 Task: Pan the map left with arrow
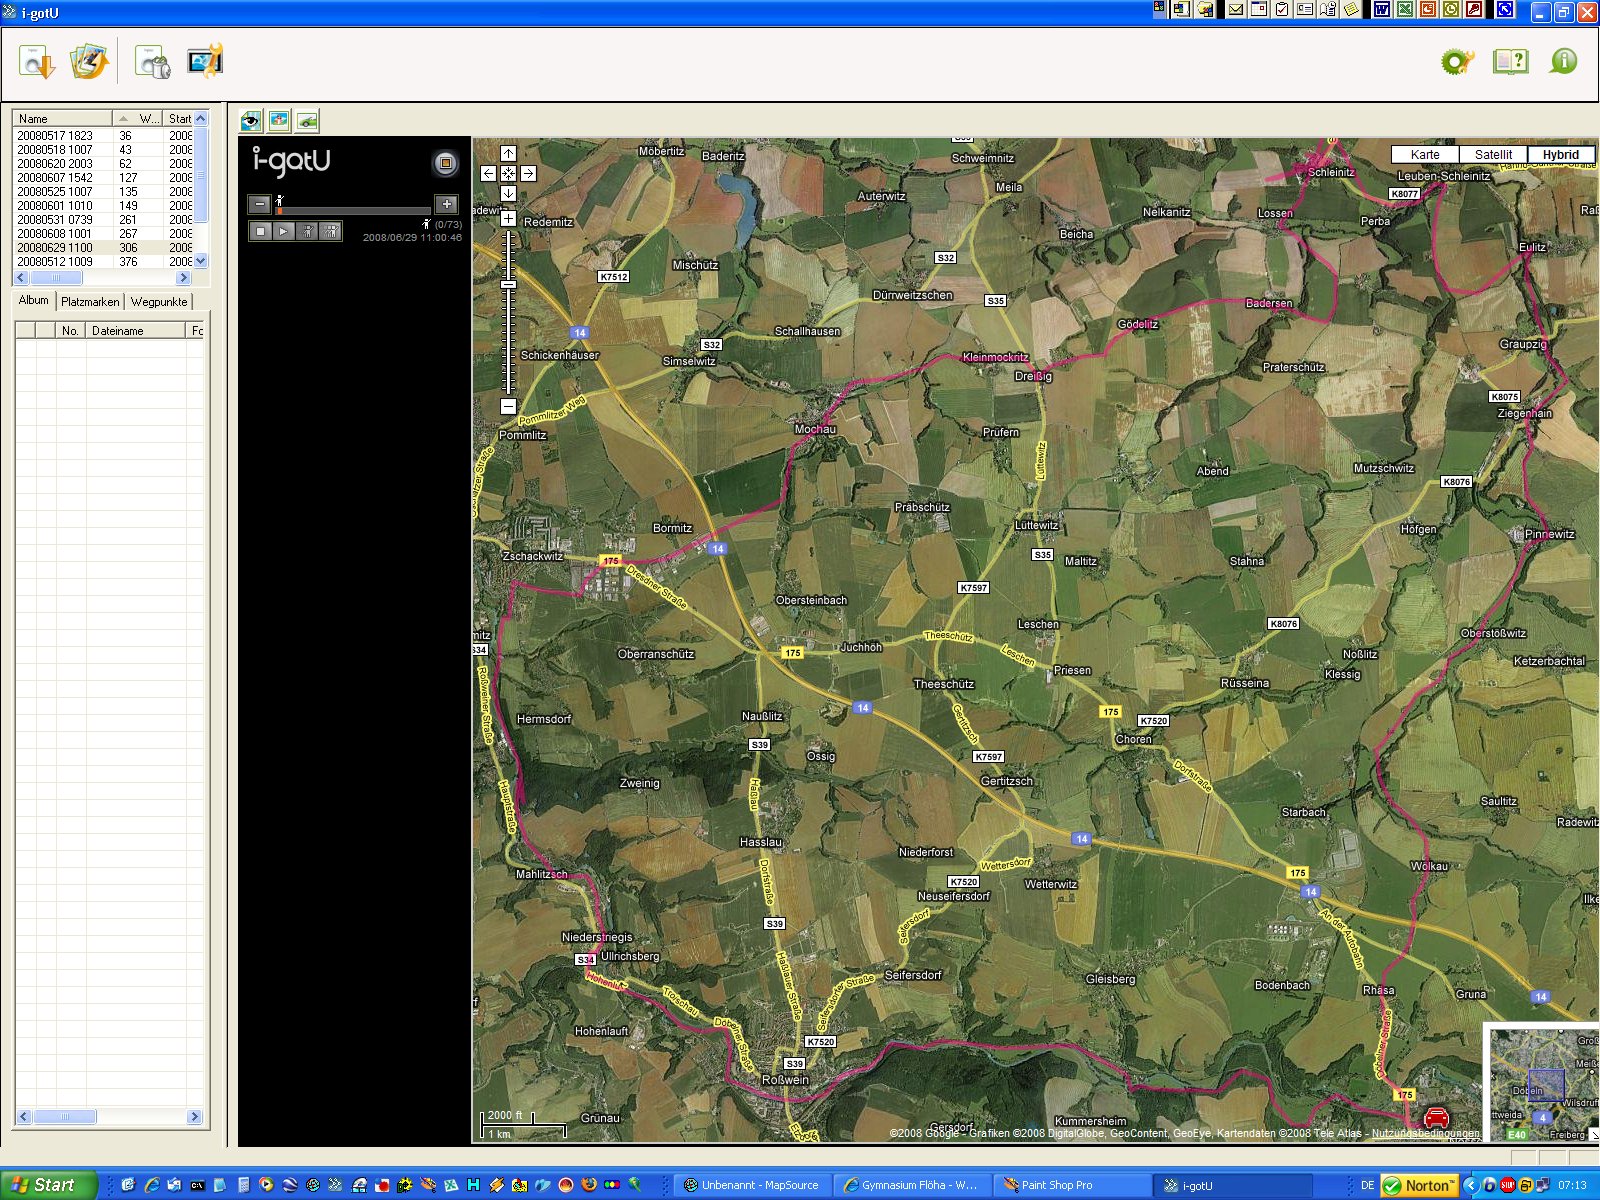click(488, 173)
